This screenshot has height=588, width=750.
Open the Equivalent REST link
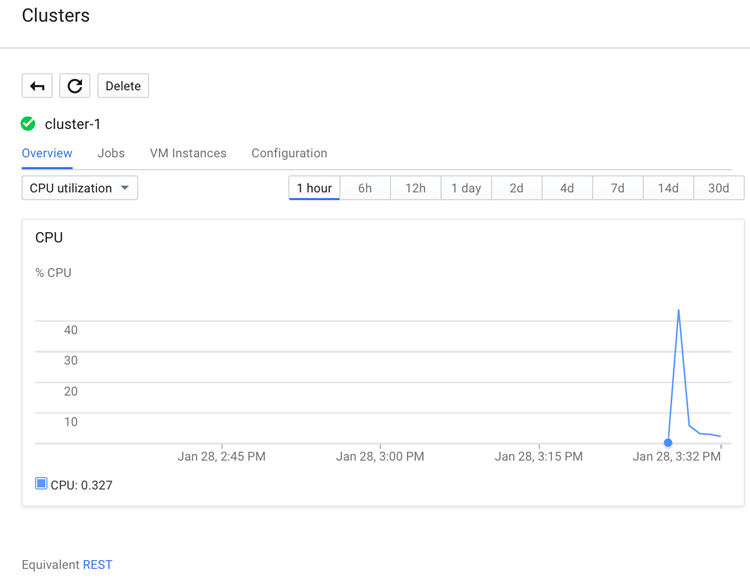[98, 565]
